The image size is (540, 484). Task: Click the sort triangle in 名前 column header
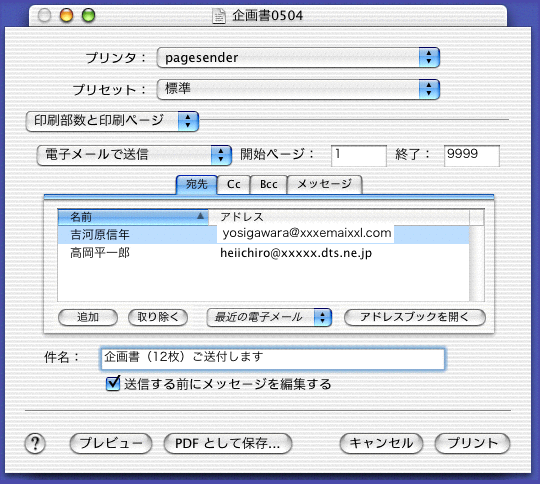click(x=200, y=216)
